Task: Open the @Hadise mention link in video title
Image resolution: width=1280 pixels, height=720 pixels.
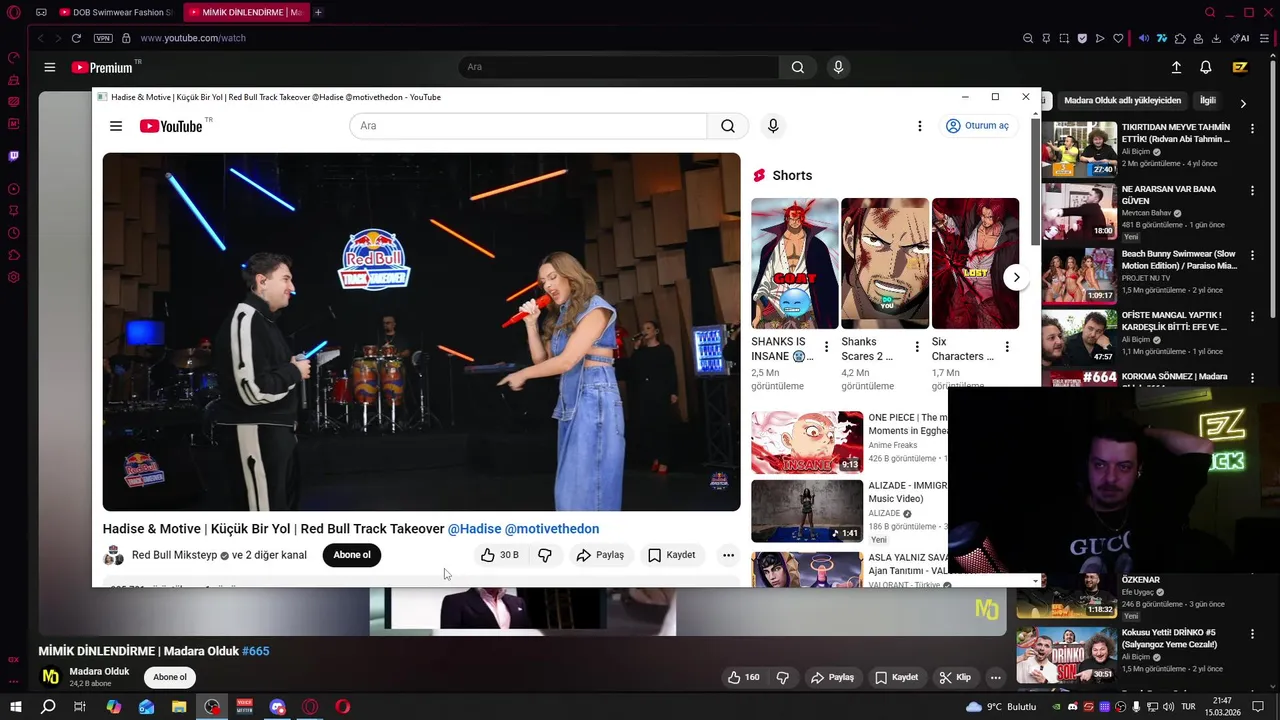Action: click(x=474, y=529)
